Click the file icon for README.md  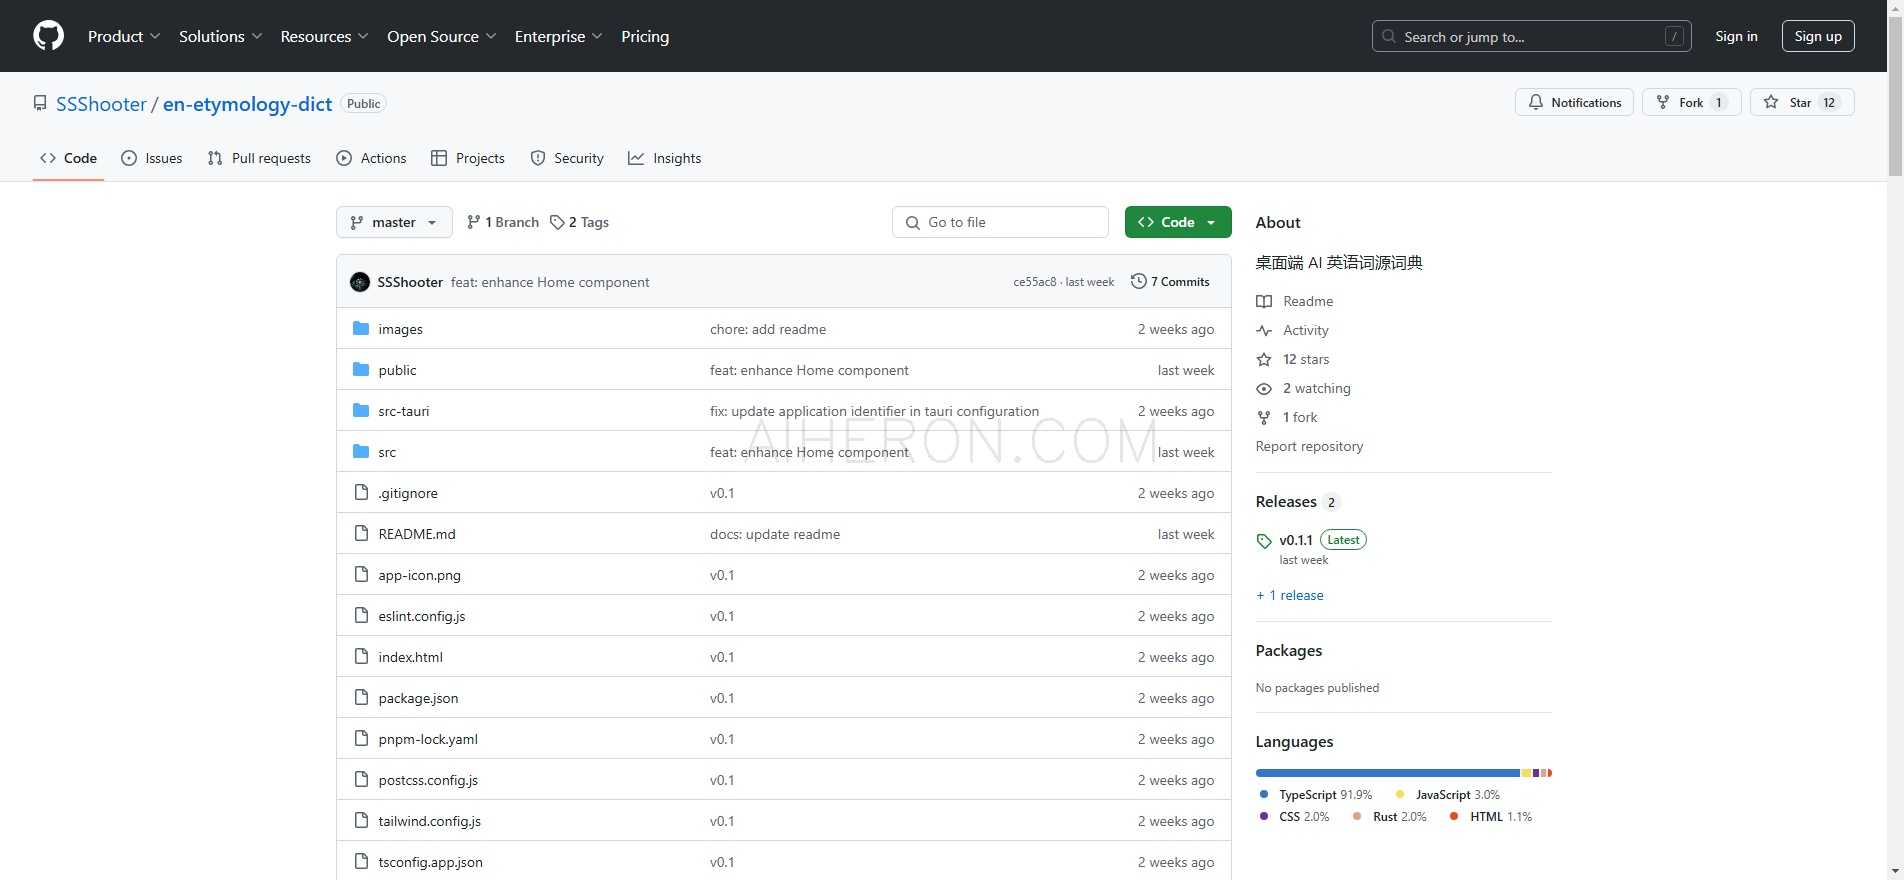pyautogui.click(x=361, y=534)
